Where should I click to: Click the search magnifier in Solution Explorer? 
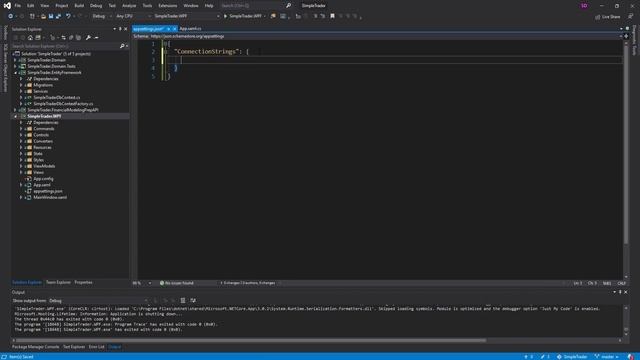pos(122,46)
